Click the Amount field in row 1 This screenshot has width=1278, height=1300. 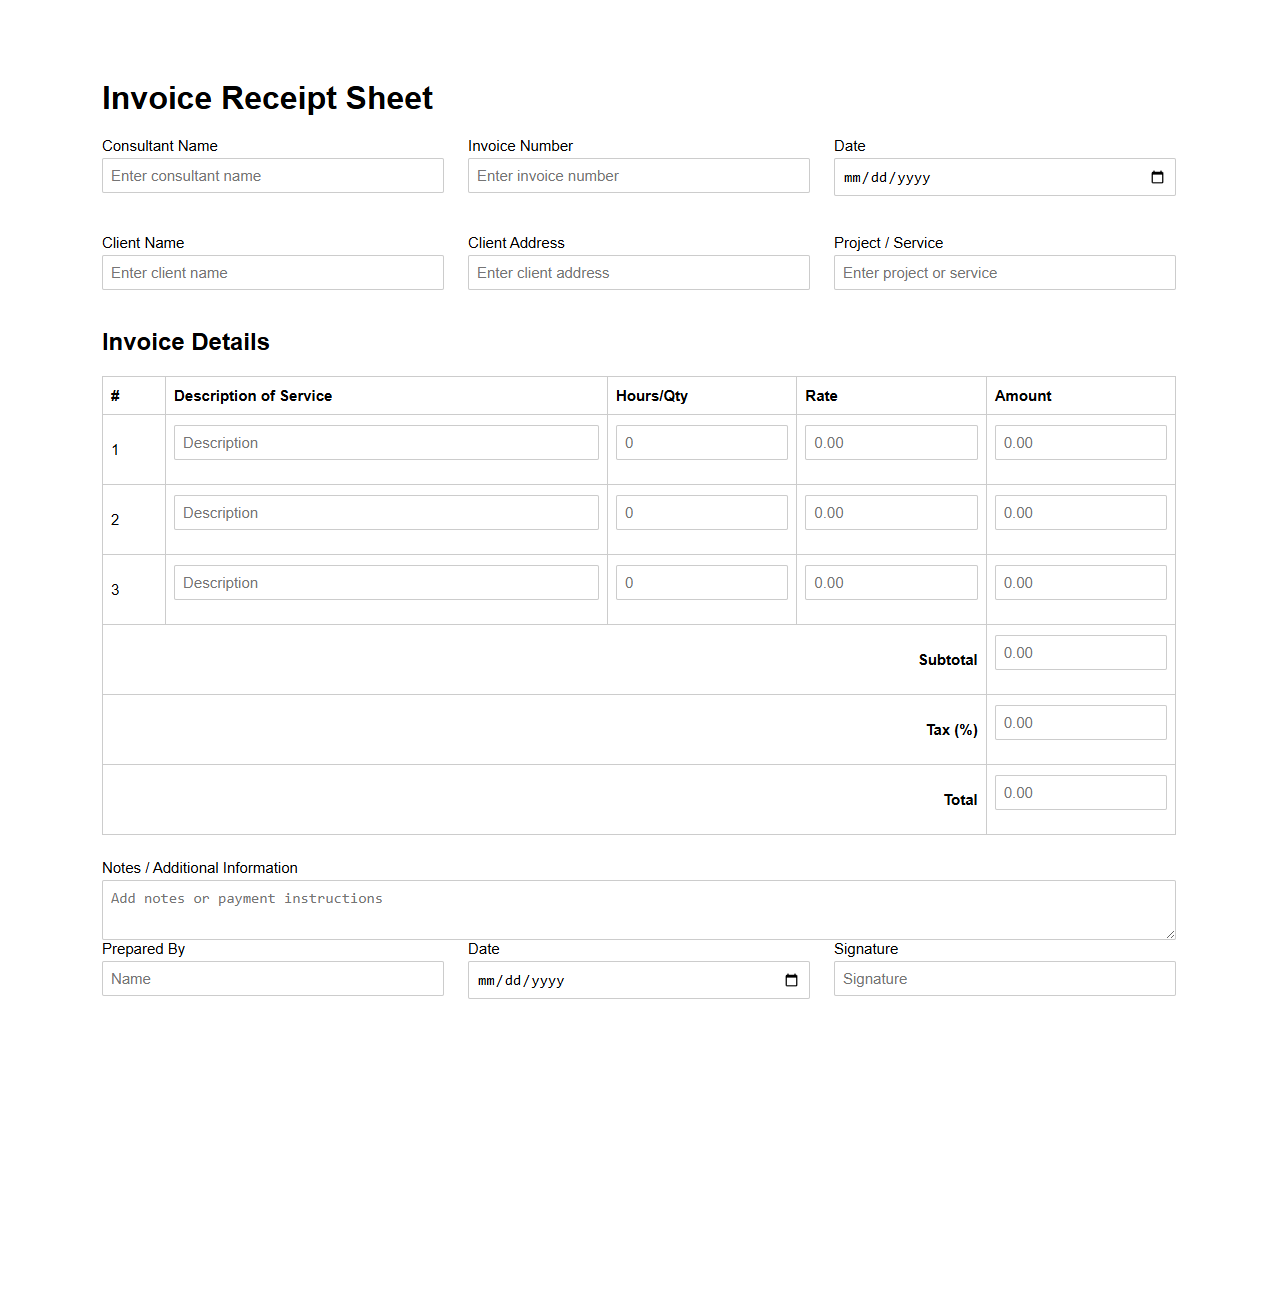point(1080,442)
